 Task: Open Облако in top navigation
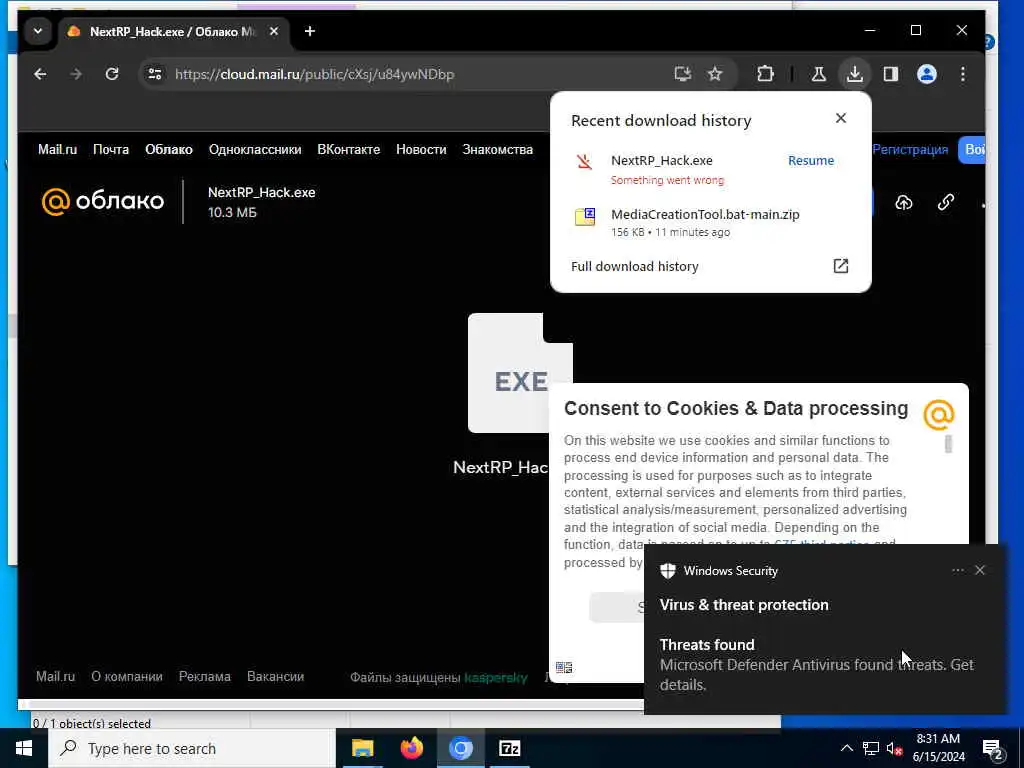[168, 150]
